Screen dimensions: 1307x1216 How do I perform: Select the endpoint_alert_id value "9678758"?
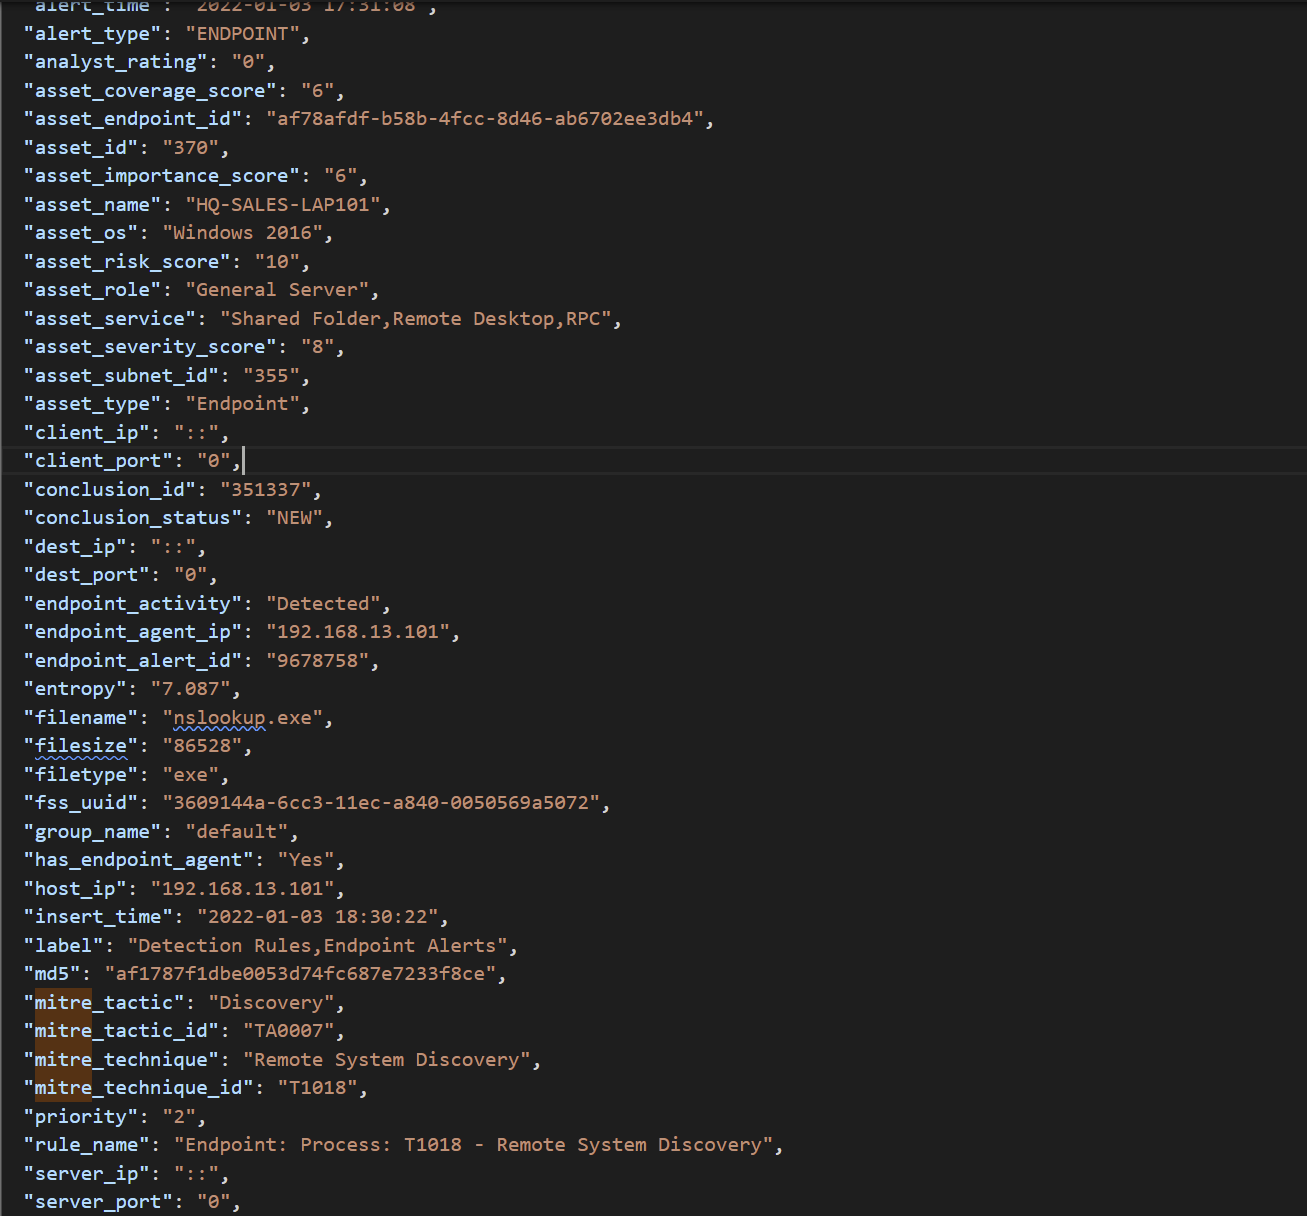pos(317,661)
